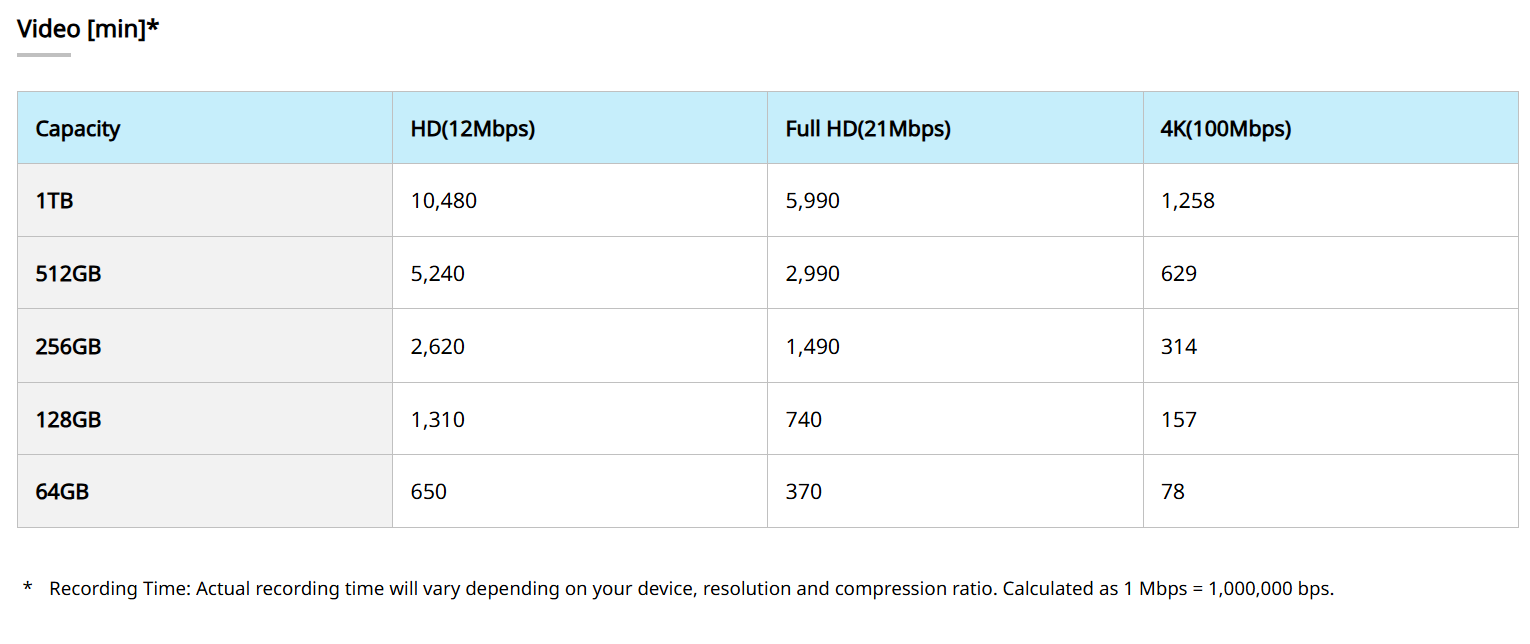Select the 1,258 cell under 4K
The height and width of the screenshot is (644, 1530).
click(x=1188, y=201)
